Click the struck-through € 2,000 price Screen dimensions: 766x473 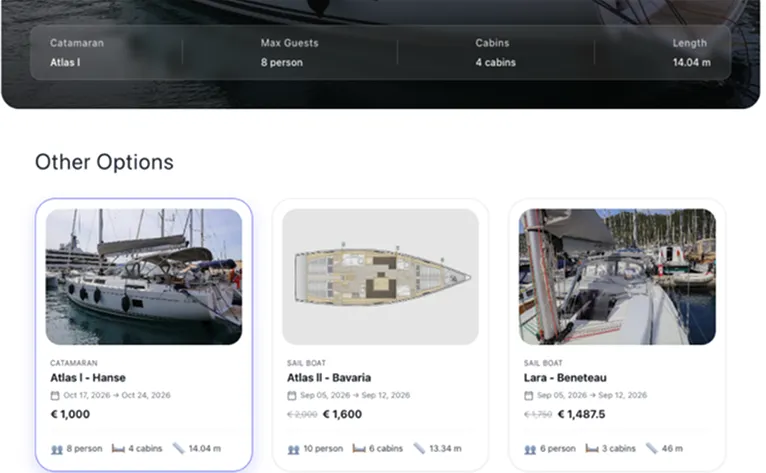[x=302, y=415]
